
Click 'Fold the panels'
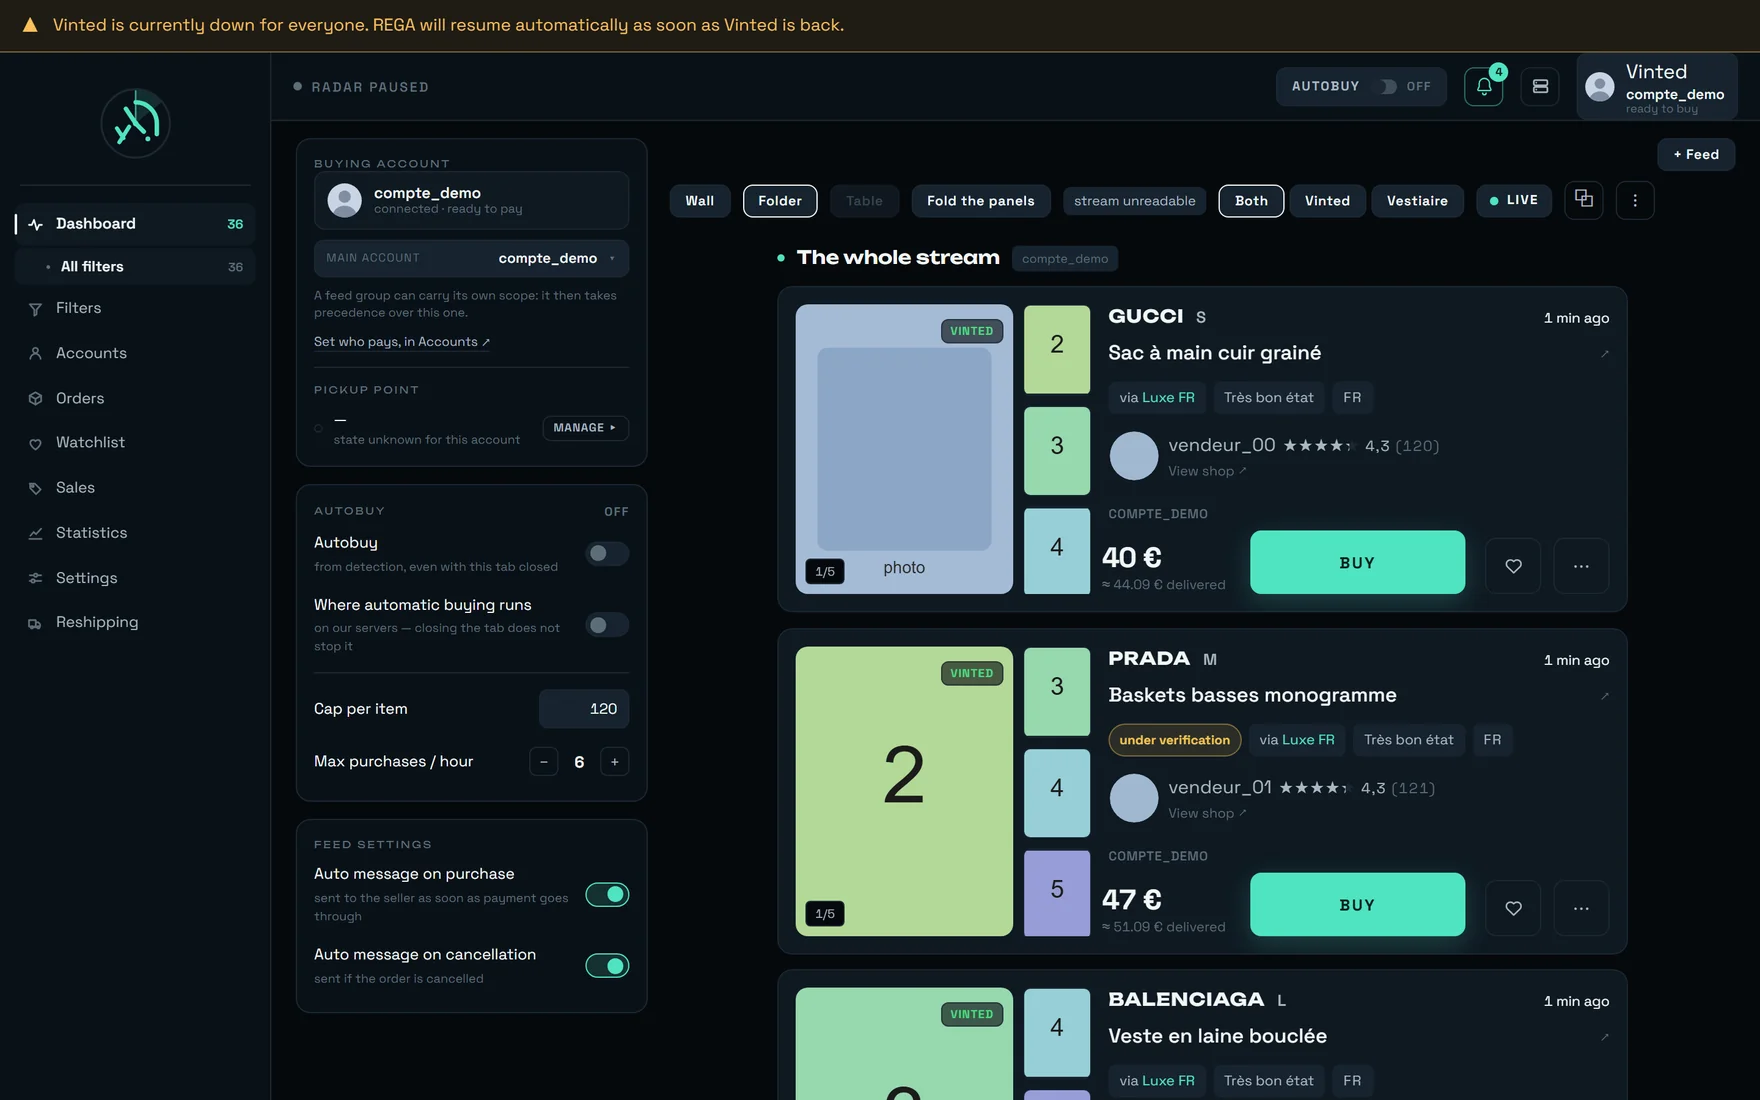tap(980, 201)
